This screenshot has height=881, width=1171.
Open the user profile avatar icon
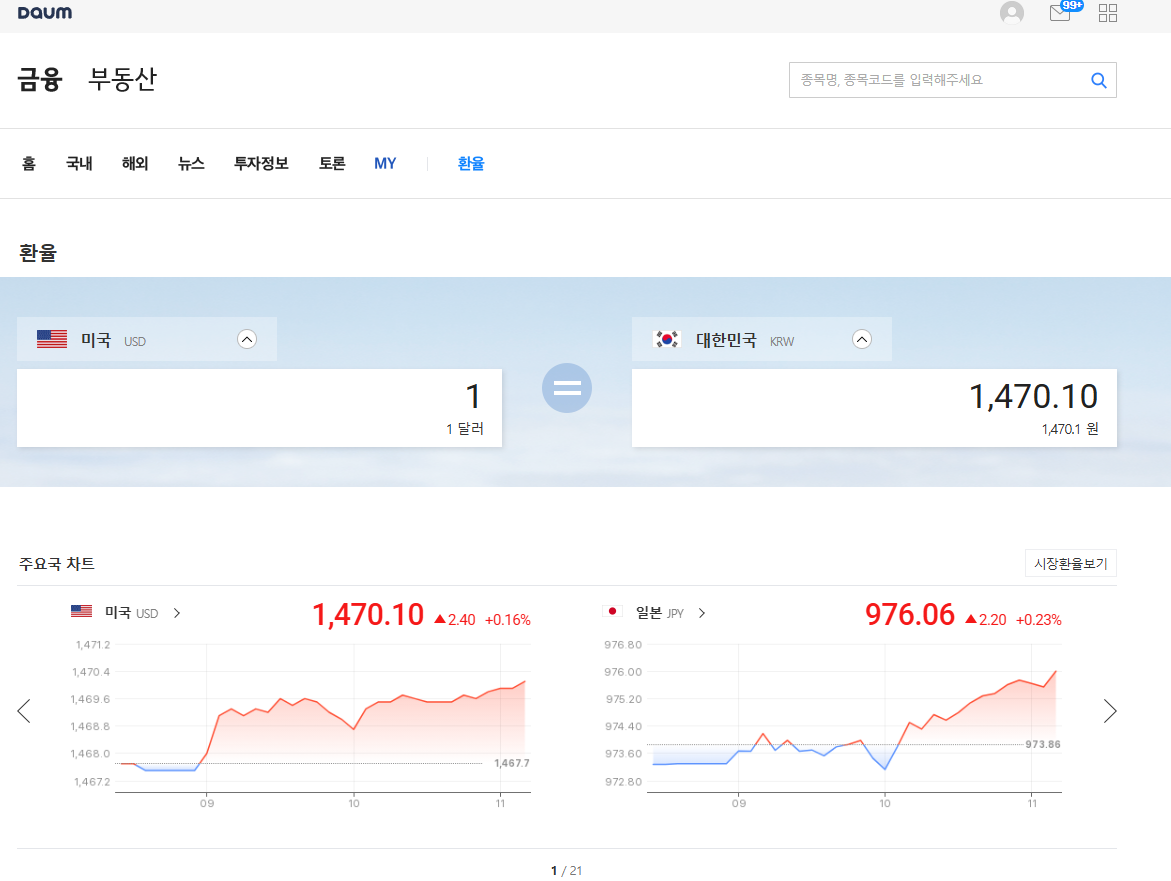click(x=1012, y=13)
